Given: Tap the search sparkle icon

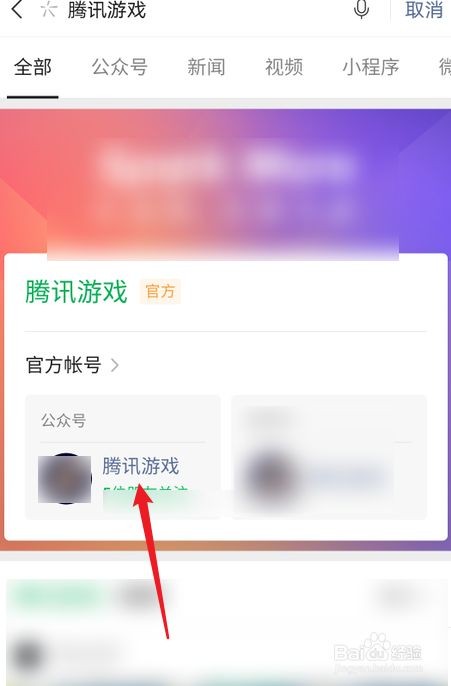Looking at the screenshot, I should tap(48, 10).
